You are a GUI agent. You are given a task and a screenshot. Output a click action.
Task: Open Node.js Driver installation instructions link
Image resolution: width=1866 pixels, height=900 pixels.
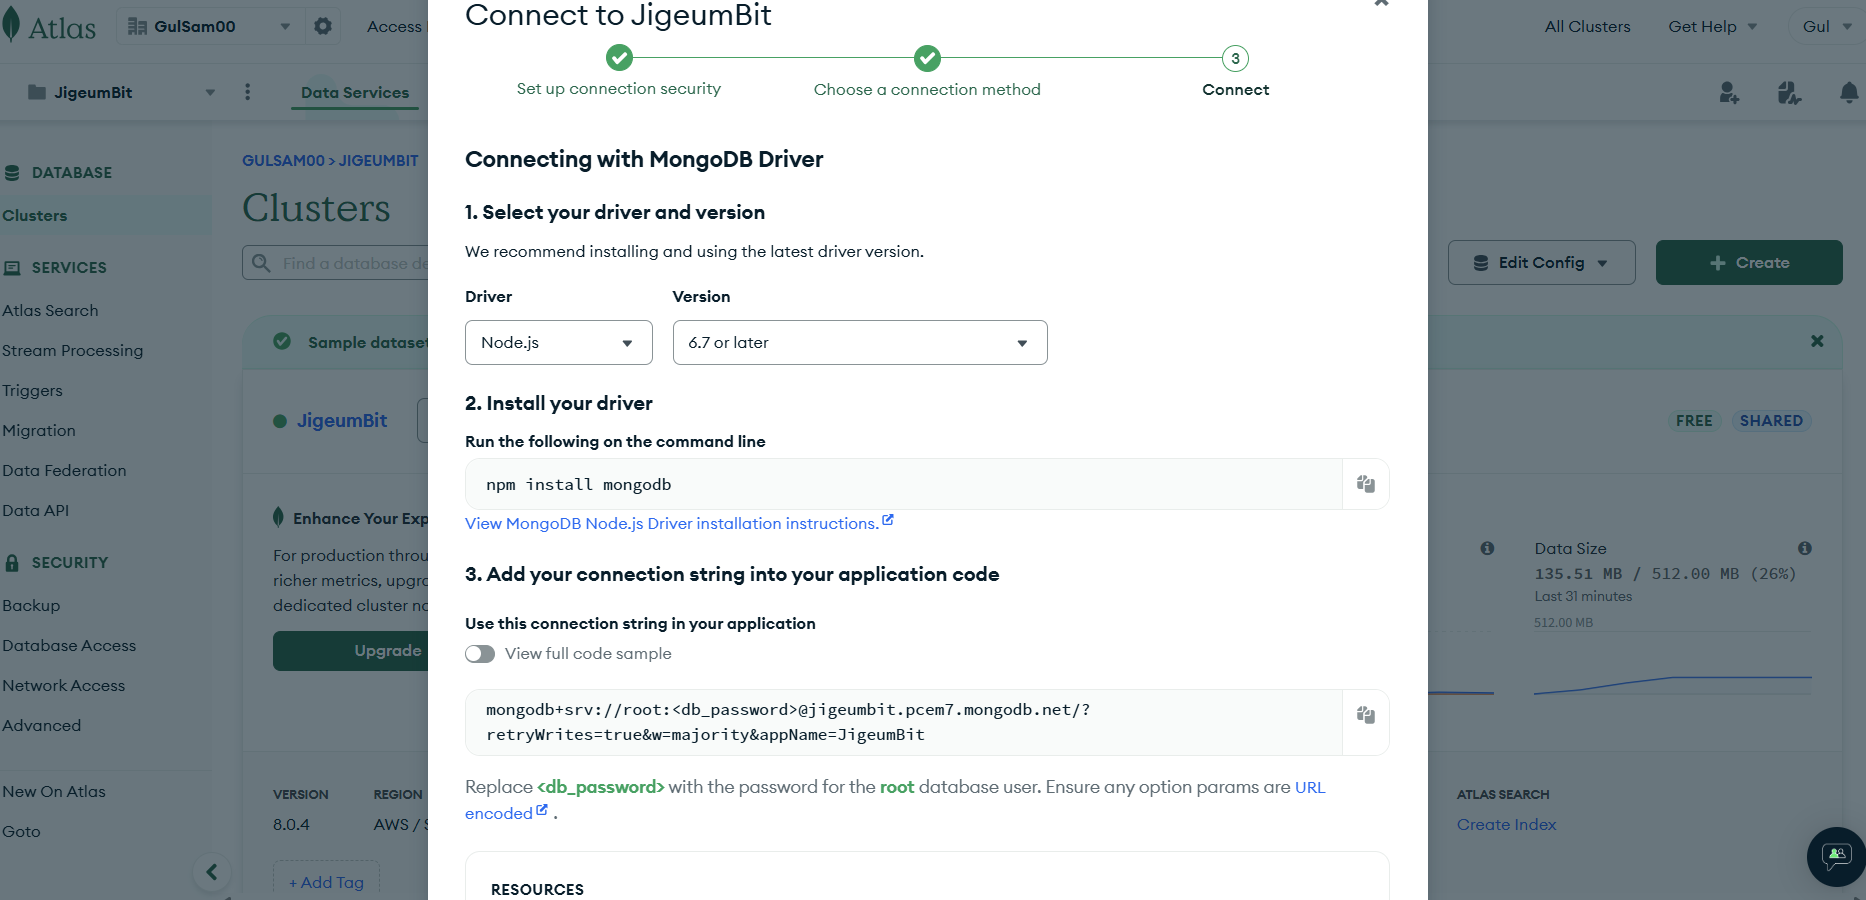pos(679,523)
